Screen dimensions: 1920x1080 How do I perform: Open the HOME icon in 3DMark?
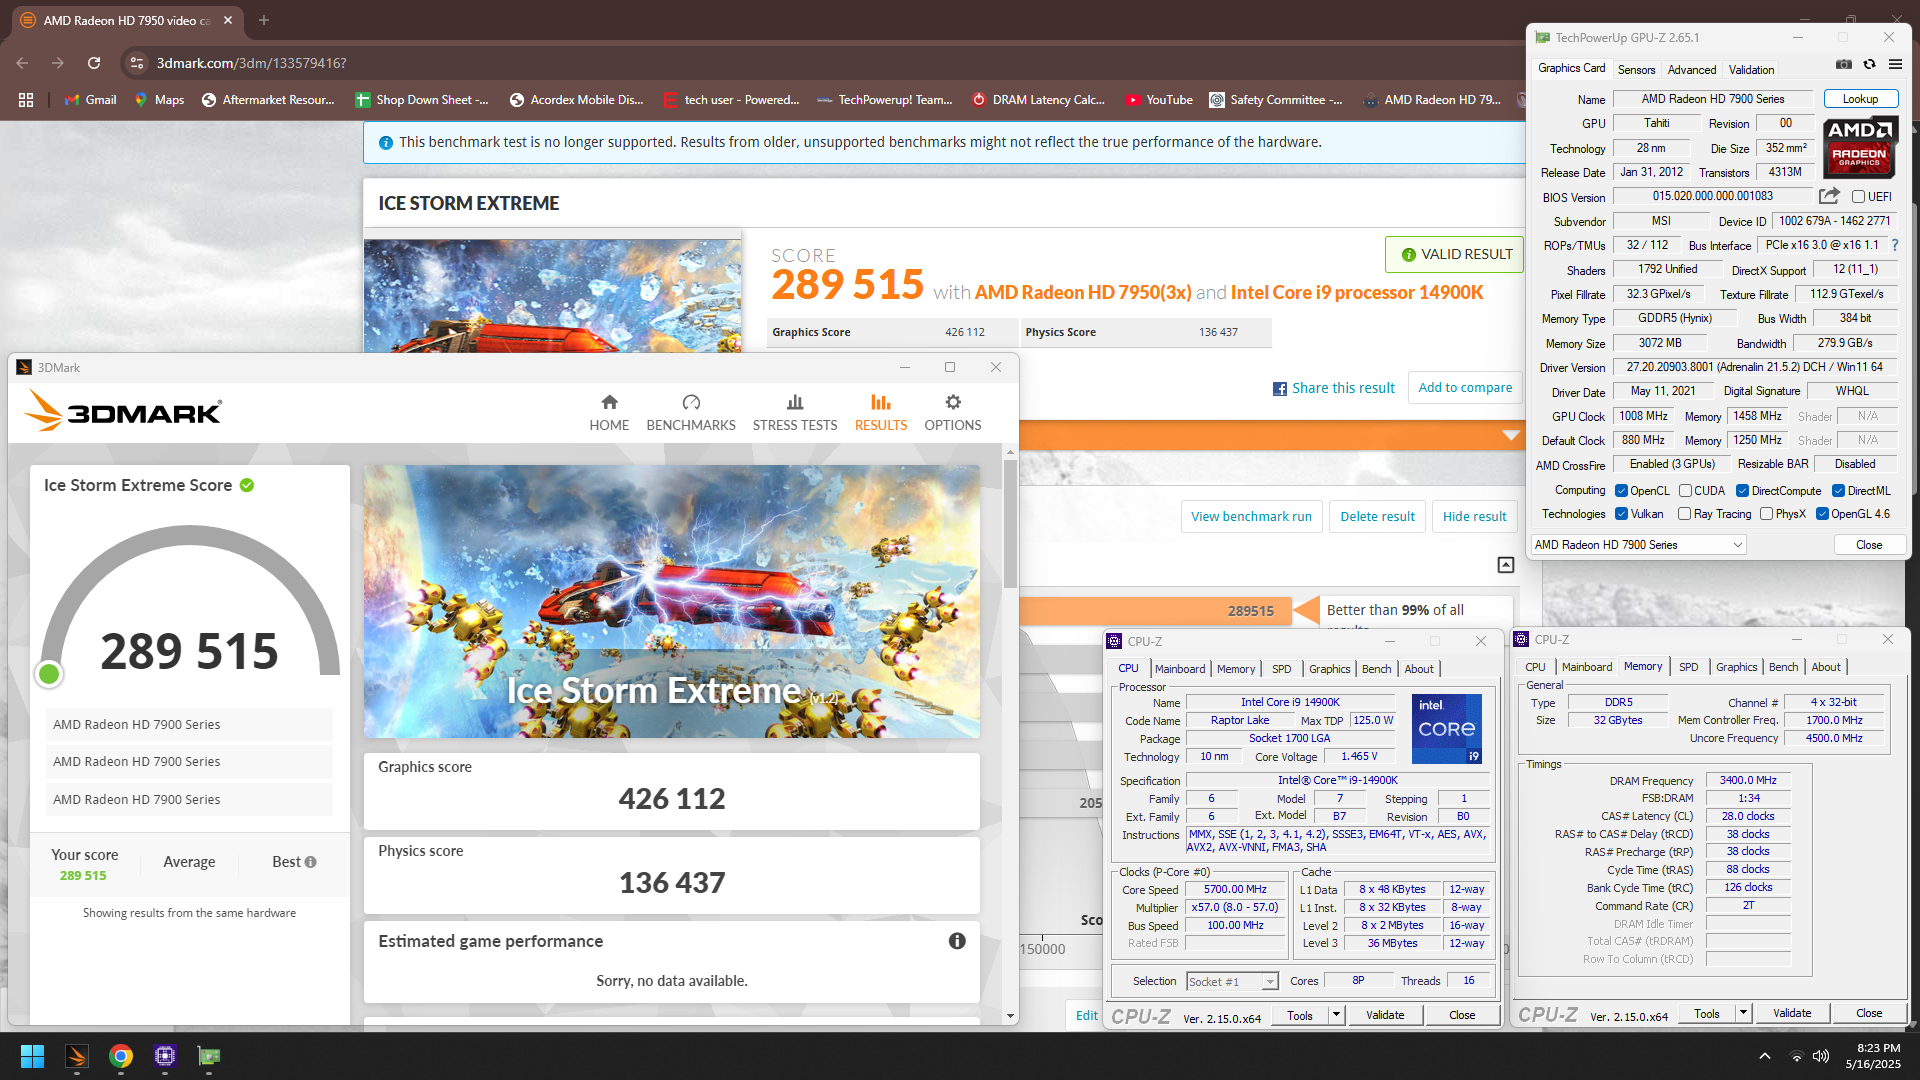[609, 402]
